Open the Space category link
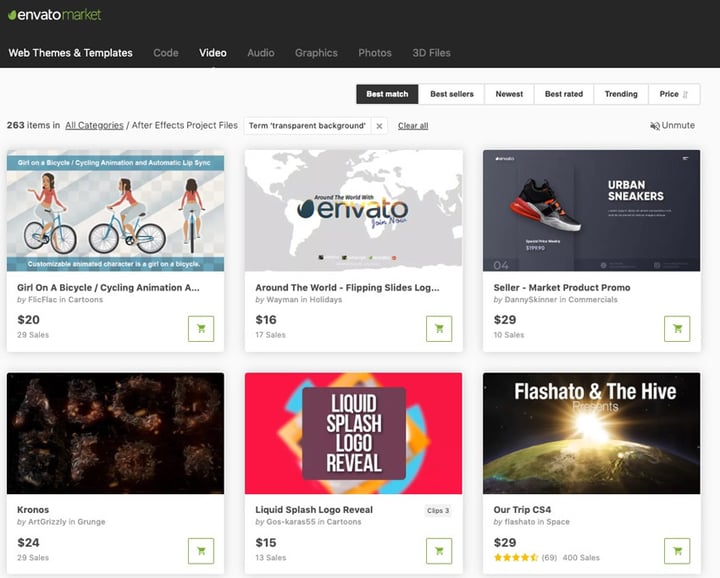Image resolution: width=720 pixels, height=578 pixels. tap(558, 522)
